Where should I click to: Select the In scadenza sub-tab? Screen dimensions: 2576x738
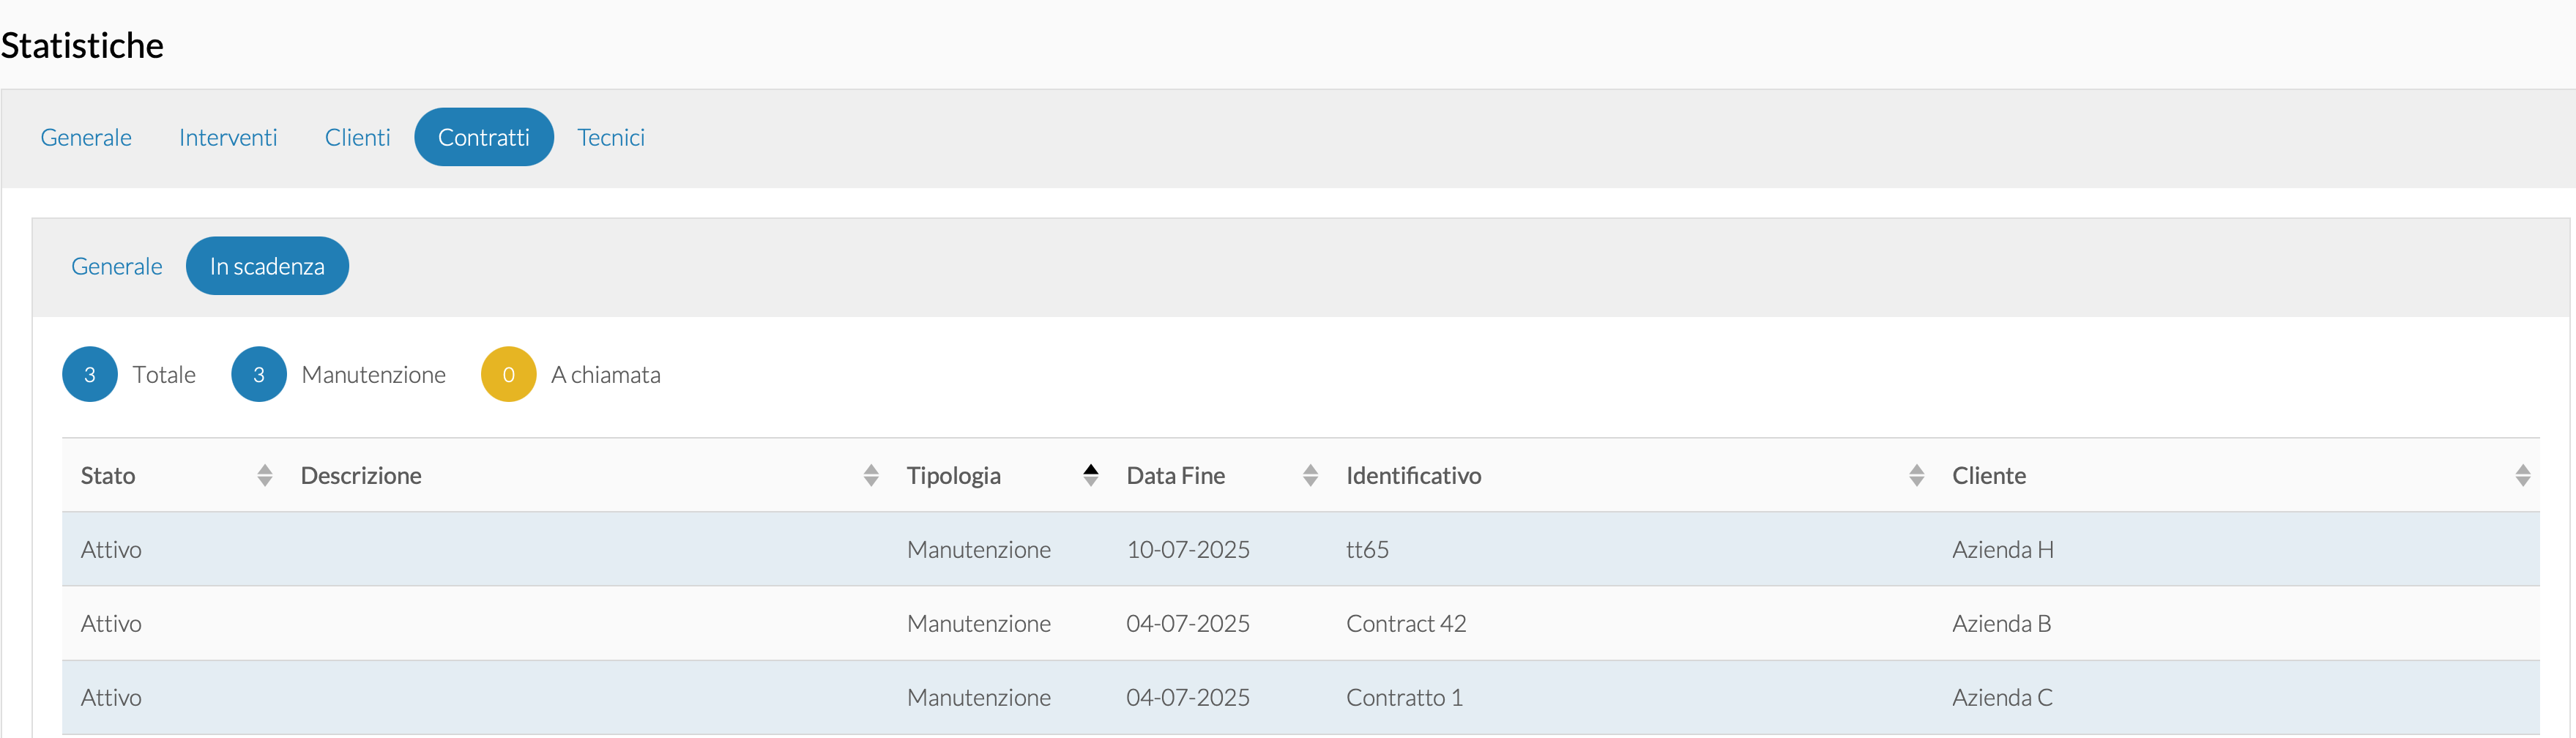point(267,266)
